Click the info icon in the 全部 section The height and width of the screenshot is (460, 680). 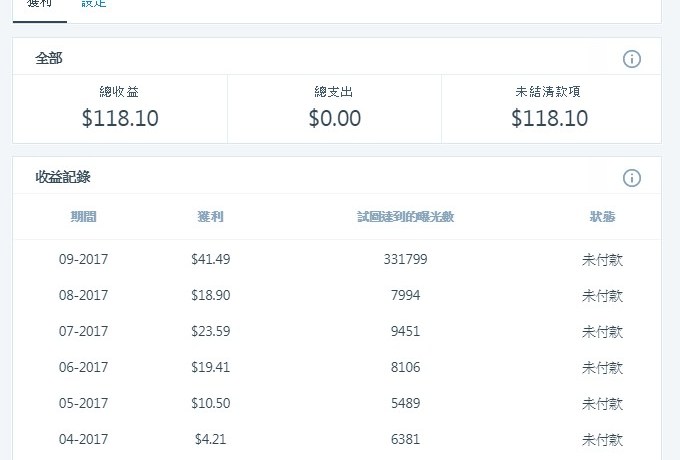pos(631,59)
